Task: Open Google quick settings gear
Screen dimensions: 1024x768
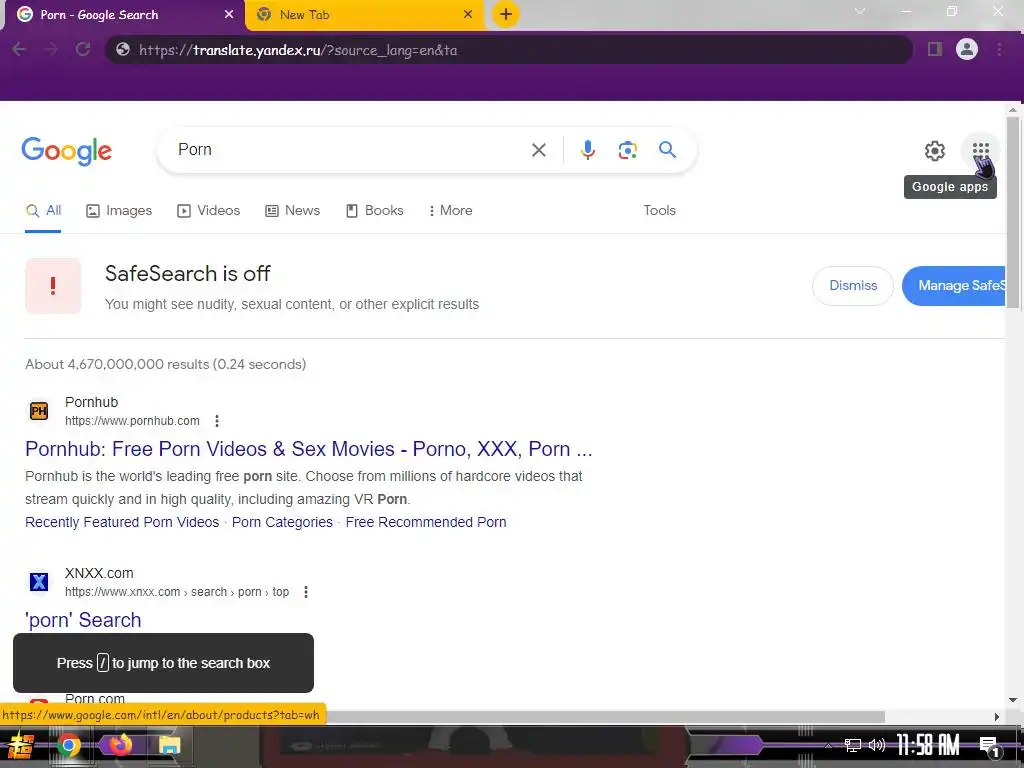Action: click(935, 151)
